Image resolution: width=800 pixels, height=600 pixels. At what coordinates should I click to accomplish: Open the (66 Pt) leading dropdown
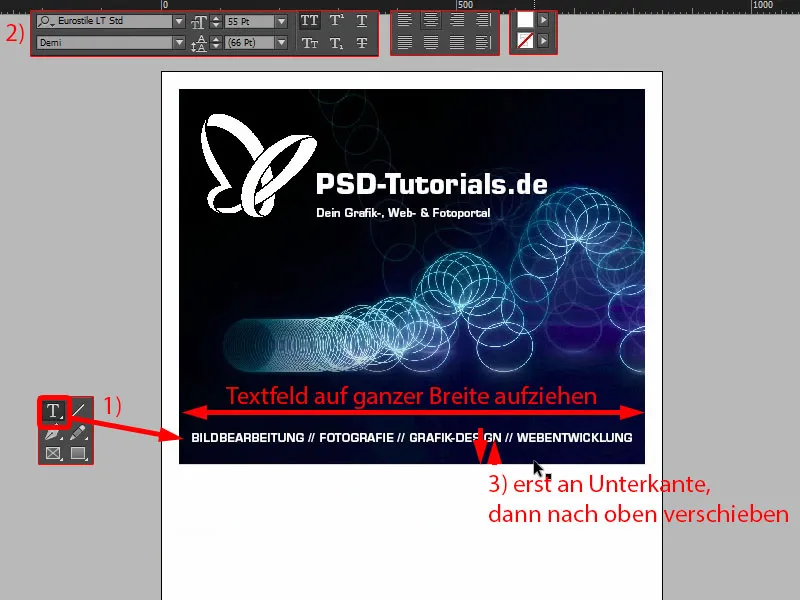click(x=281, y=43)
